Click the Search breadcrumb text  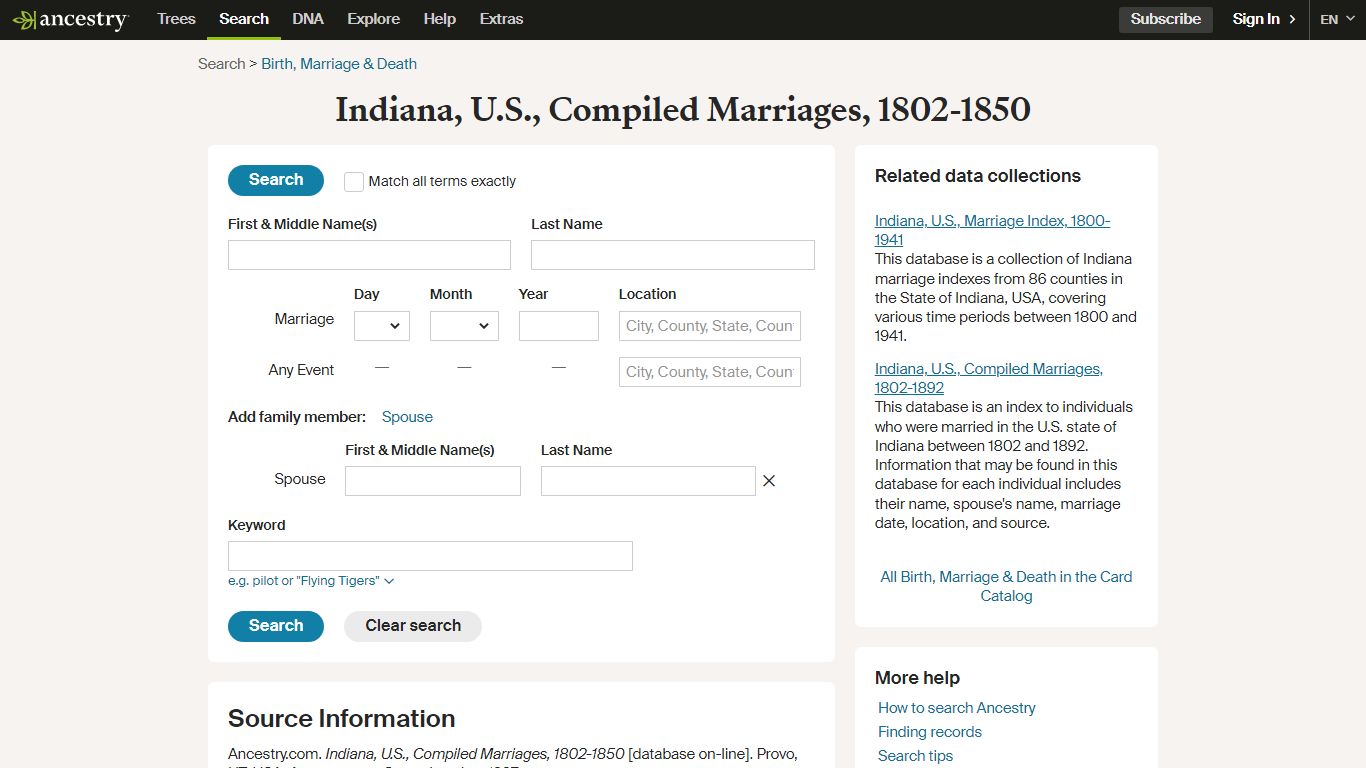coord(221,64)
